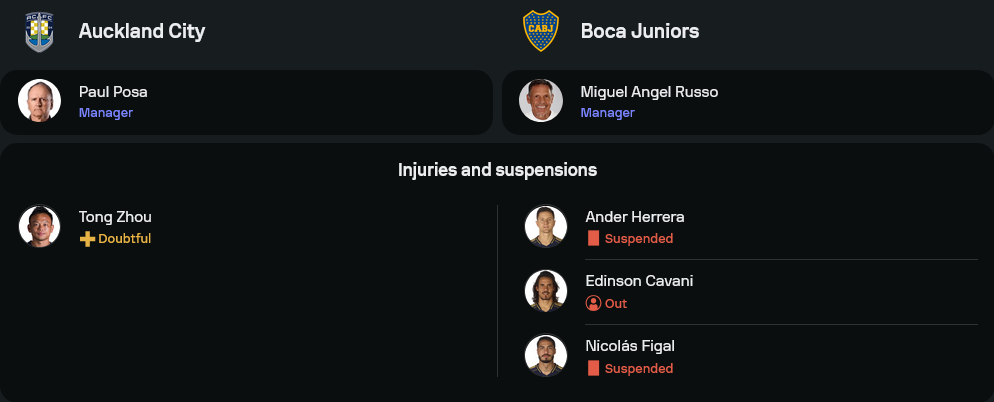The image size is (994, 402).
Task: Open the Auckland City team page
Action: pyautogui.click(x=142, y=31)
